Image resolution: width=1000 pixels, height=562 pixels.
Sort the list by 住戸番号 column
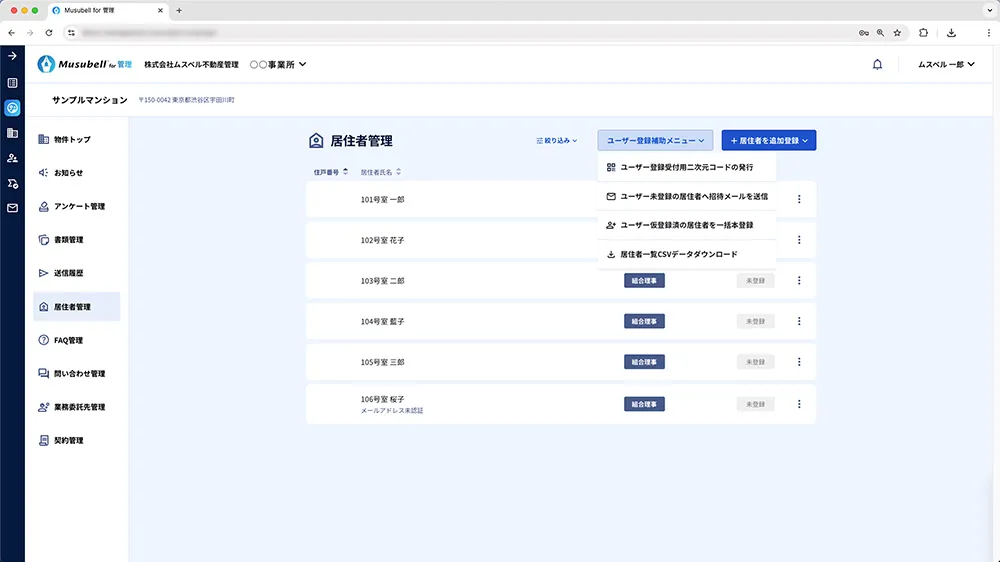point(331,172)
